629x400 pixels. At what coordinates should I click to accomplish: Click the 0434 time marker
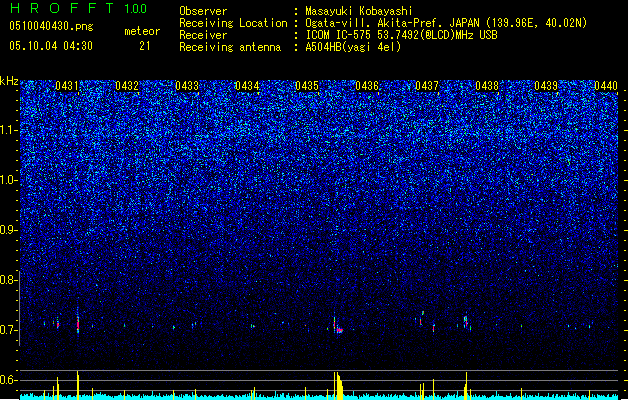(x=247, y=86)
